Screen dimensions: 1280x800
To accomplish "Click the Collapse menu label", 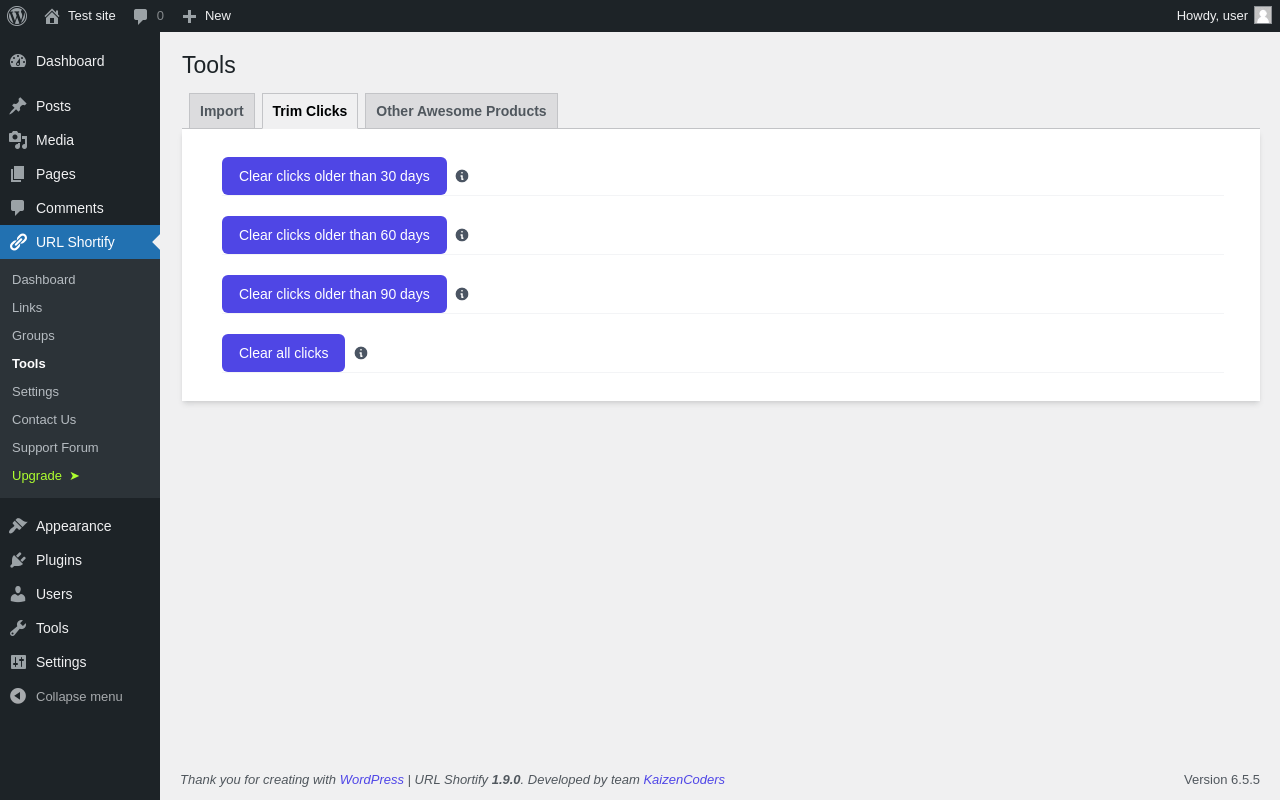I will tap(79, 696).
